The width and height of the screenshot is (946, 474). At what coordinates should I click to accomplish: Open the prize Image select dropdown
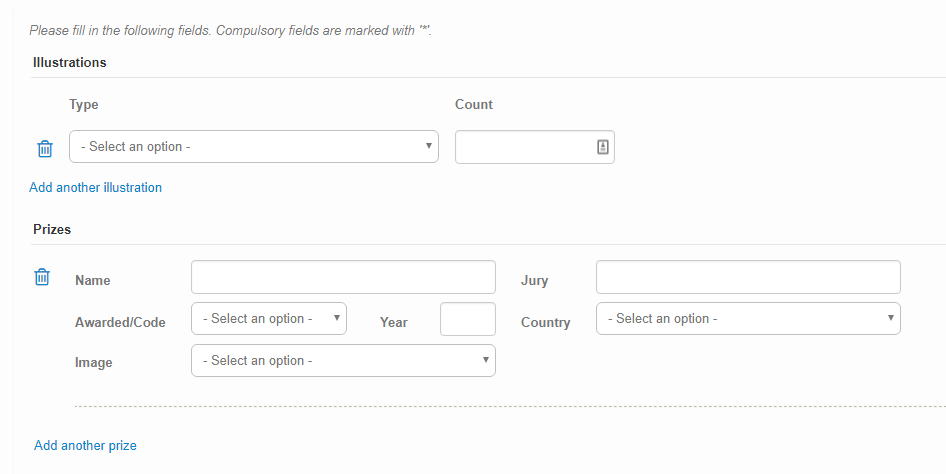tap(343, 361)
